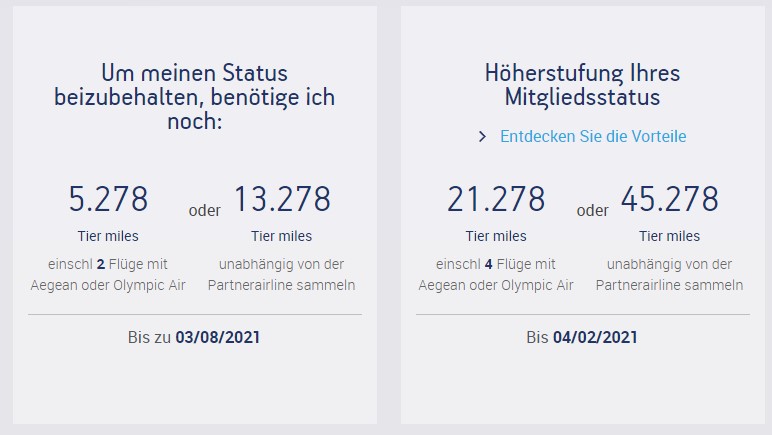The width and height of the screenshot is (772, 435).
Task: Click the "einschl 4 Flüge" description text
Action: [496, 274]
